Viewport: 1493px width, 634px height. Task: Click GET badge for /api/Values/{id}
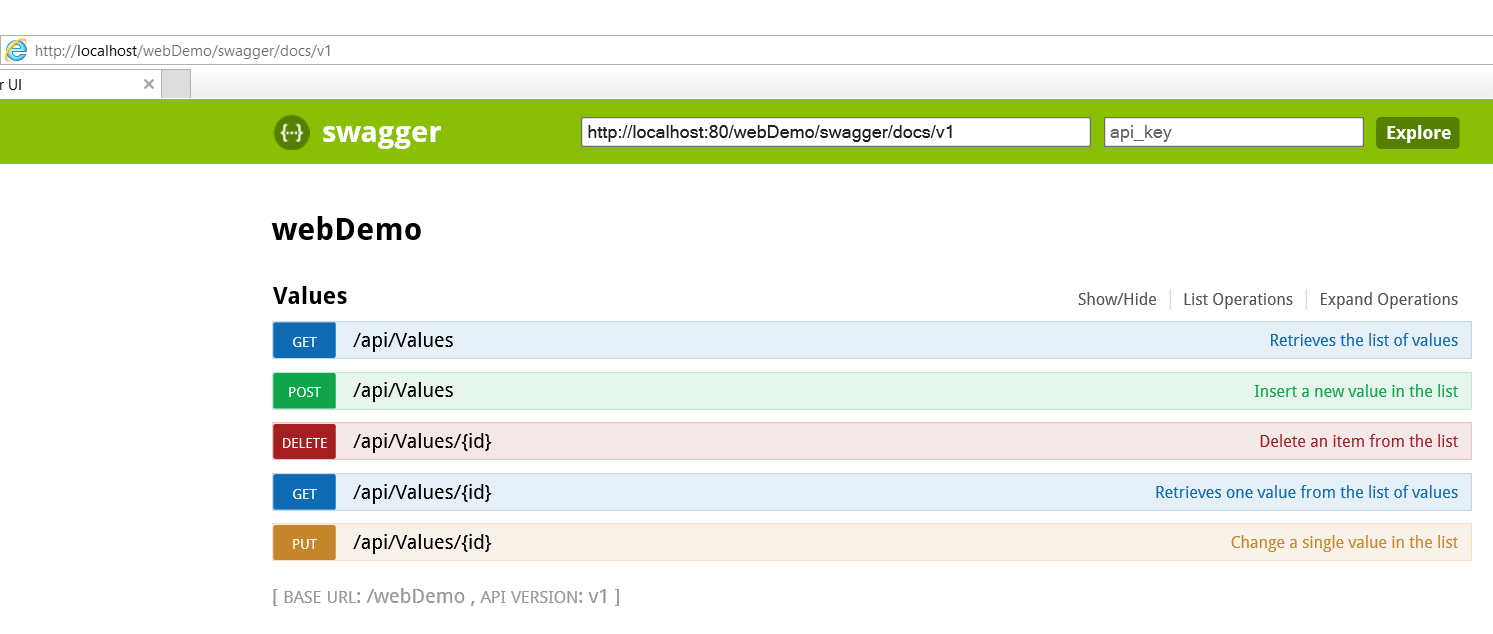[x=304, y=493]
